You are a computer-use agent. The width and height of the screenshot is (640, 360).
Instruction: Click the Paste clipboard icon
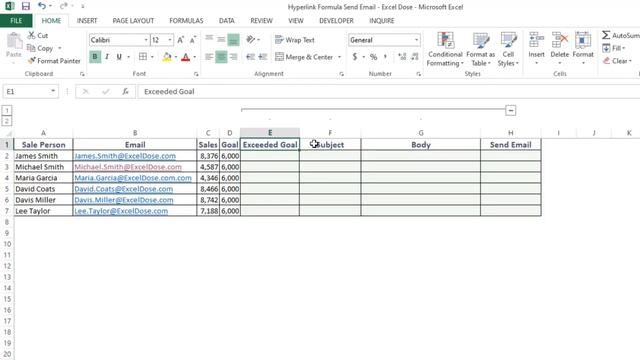pyautogui.click(x=14, y=41)
